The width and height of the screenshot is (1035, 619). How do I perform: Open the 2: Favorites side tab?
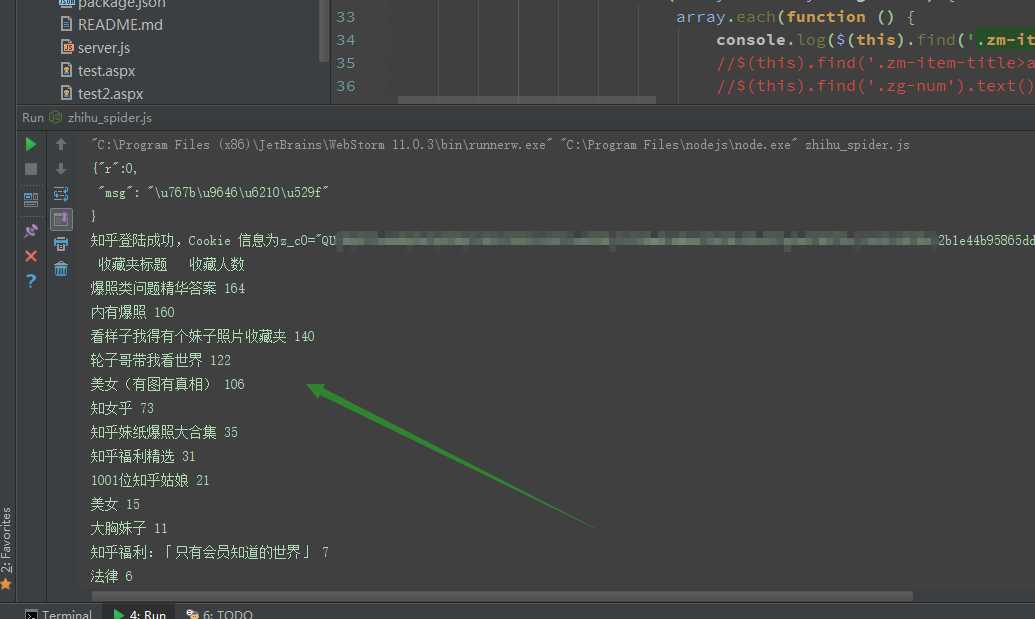coord(6,548)
